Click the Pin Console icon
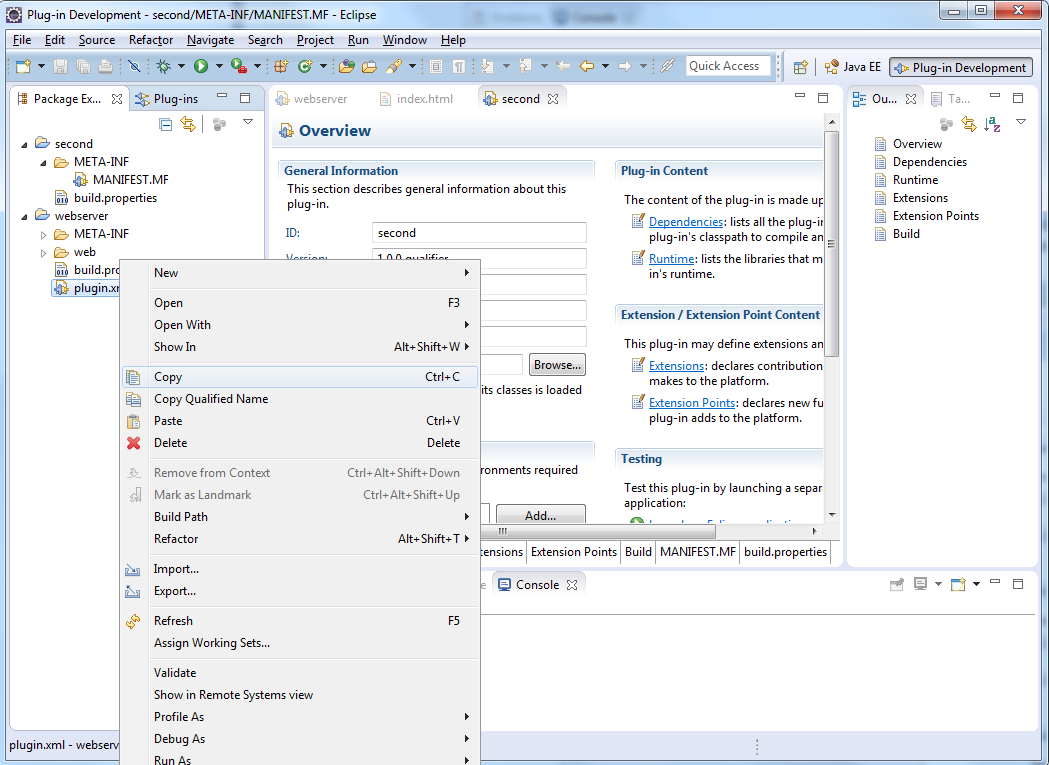The image size is (1049, 765). click(896, 584)
